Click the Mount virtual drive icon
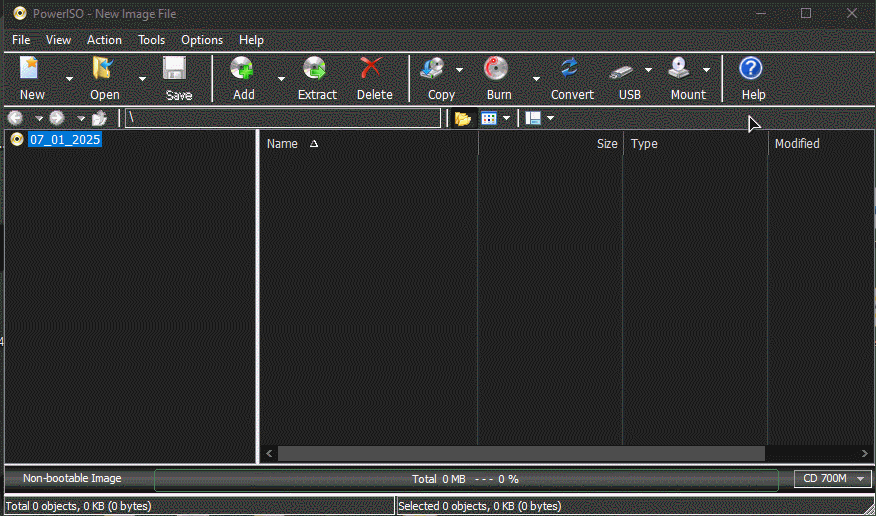 pos(680,69)
